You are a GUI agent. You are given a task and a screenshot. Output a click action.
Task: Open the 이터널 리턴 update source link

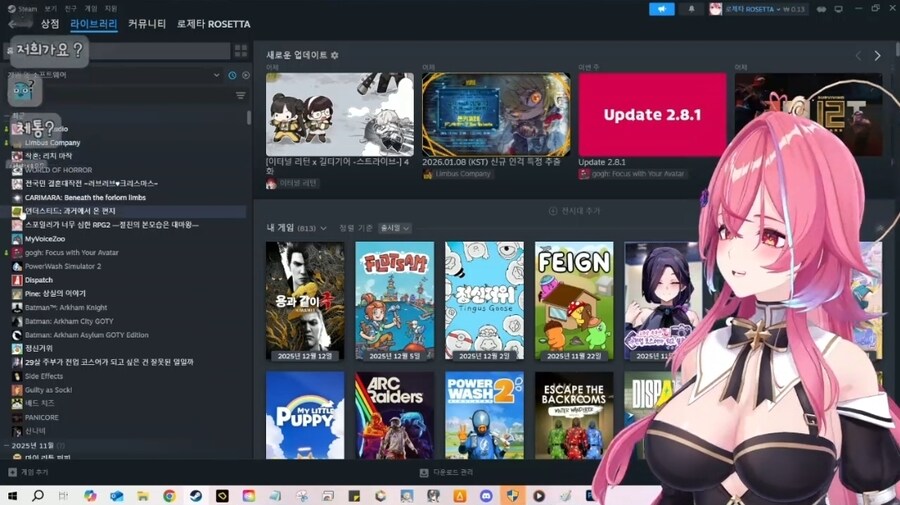tap(297, 183)
